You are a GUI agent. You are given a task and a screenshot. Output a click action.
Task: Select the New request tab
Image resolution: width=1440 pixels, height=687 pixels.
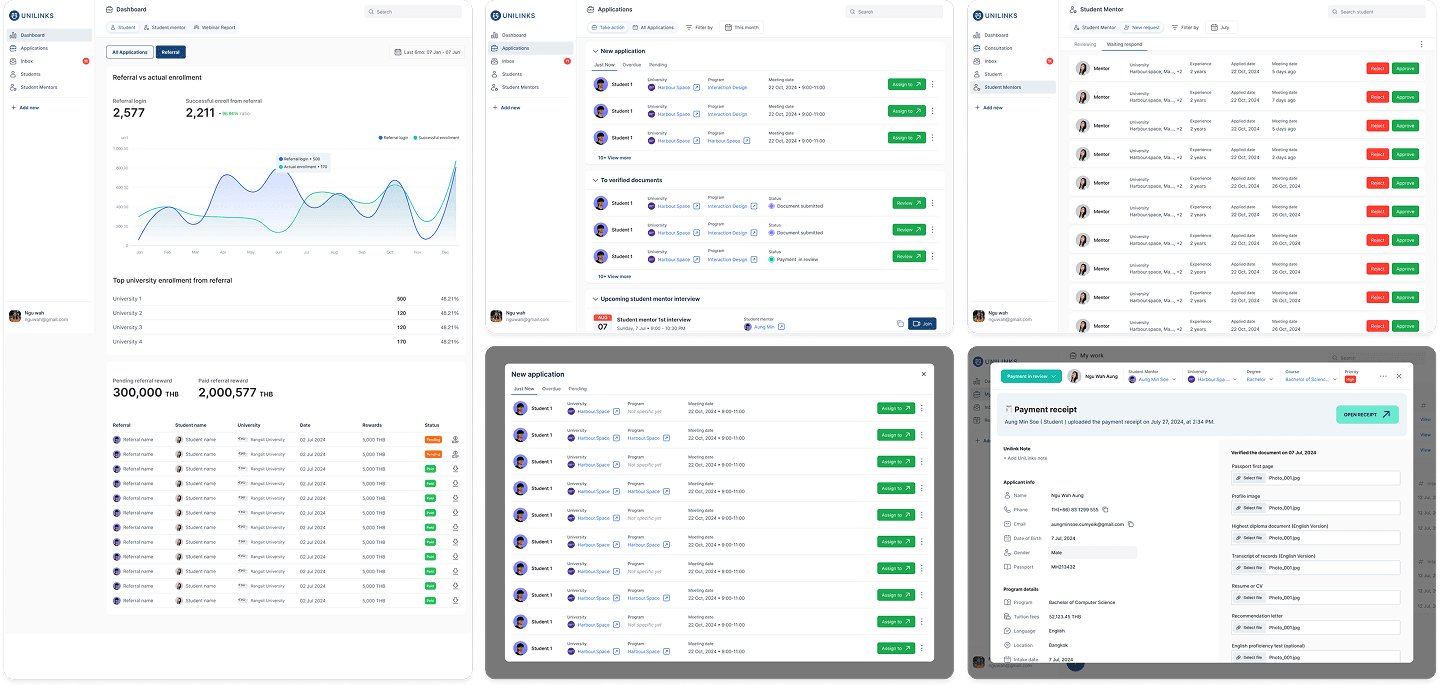1142,27
